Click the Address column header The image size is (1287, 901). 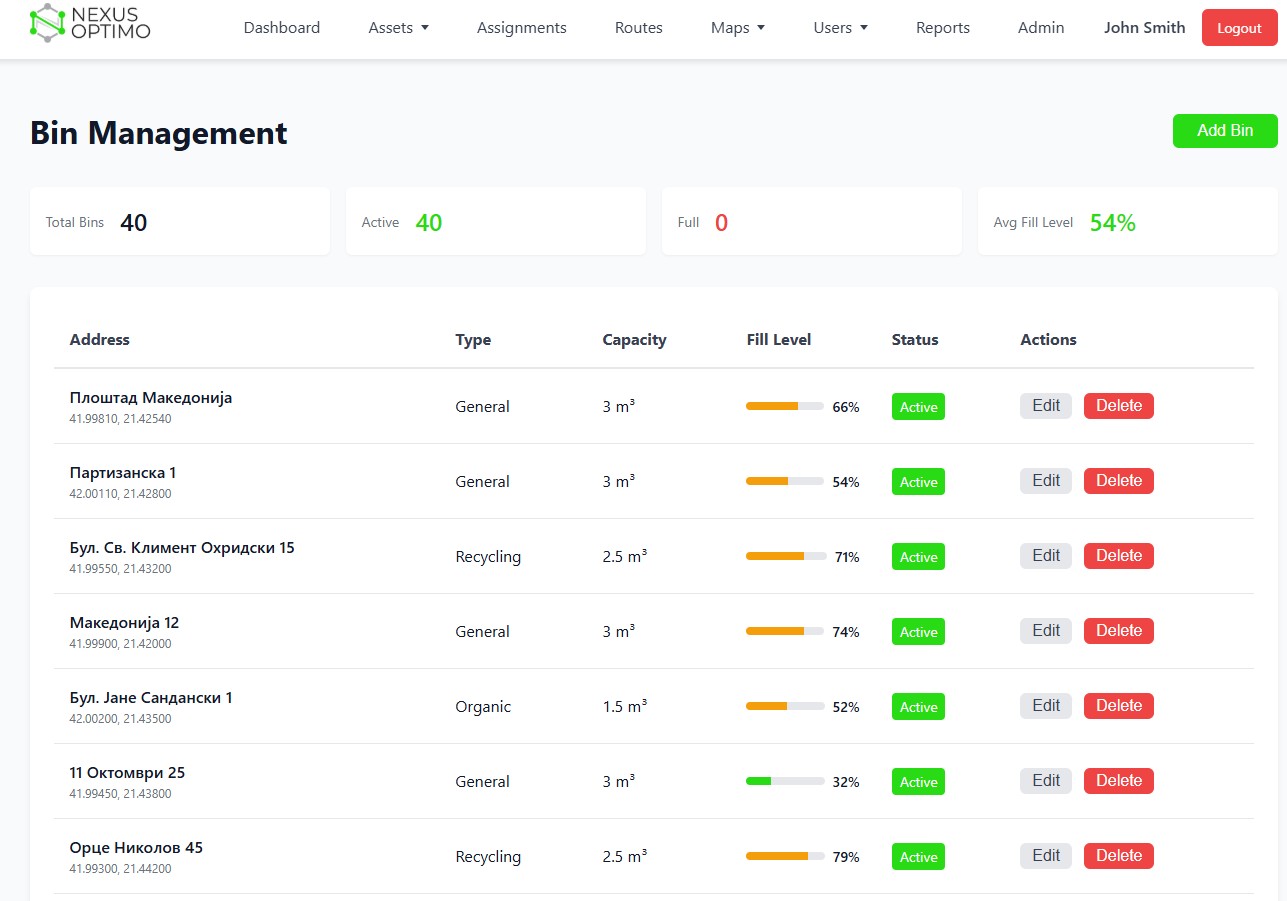[x=100, y=340]
